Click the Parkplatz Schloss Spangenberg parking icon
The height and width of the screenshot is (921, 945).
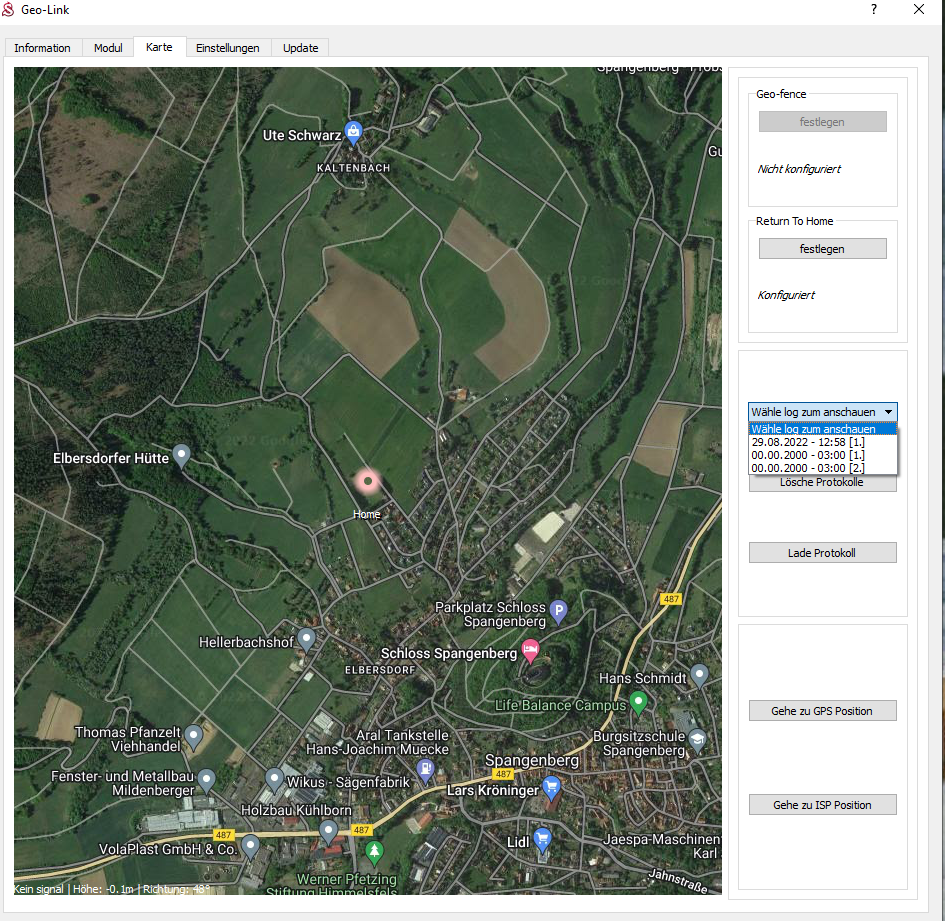pyautogui.click(x=559, y=609)
